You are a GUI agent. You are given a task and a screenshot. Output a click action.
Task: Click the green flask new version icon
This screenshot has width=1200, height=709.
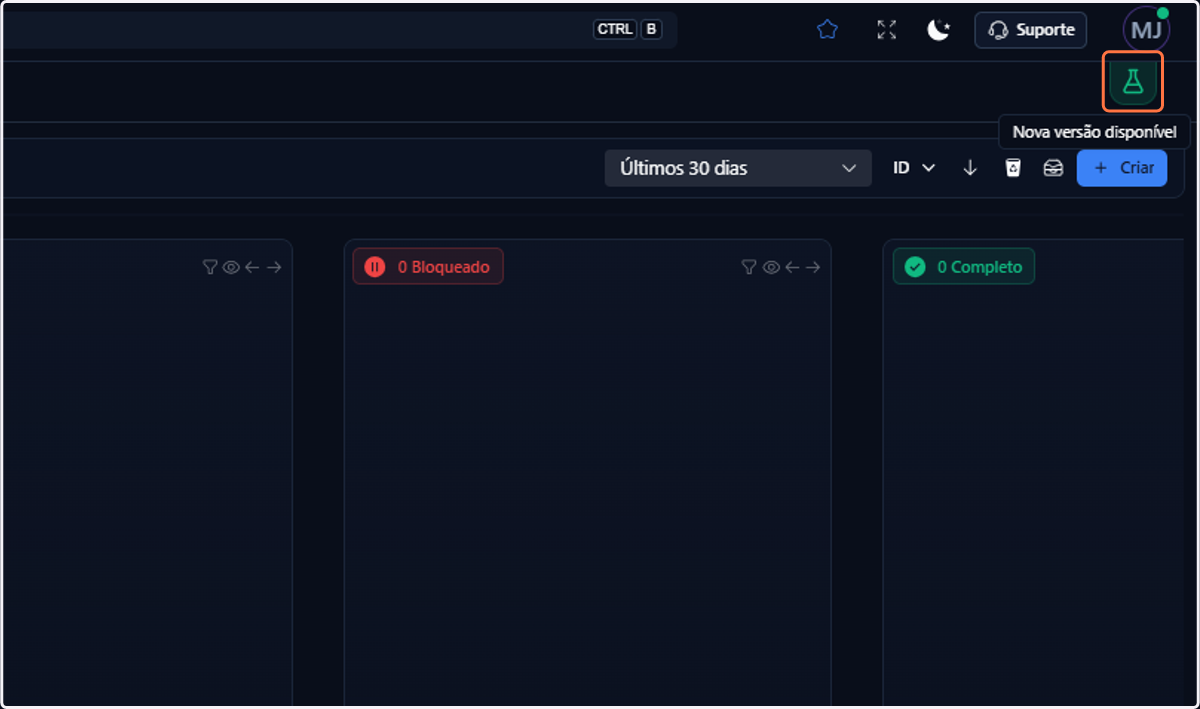coord(1133,81)
